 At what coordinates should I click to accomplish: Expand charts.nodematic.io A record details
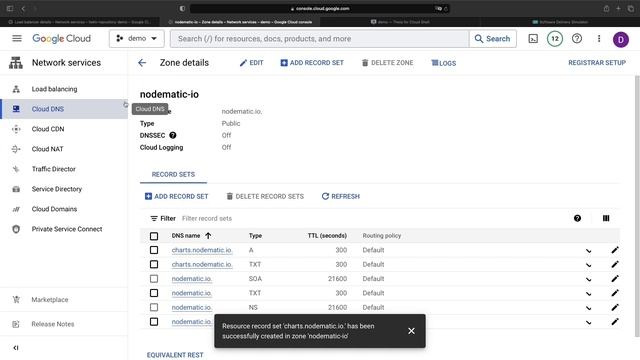(589, 251)
